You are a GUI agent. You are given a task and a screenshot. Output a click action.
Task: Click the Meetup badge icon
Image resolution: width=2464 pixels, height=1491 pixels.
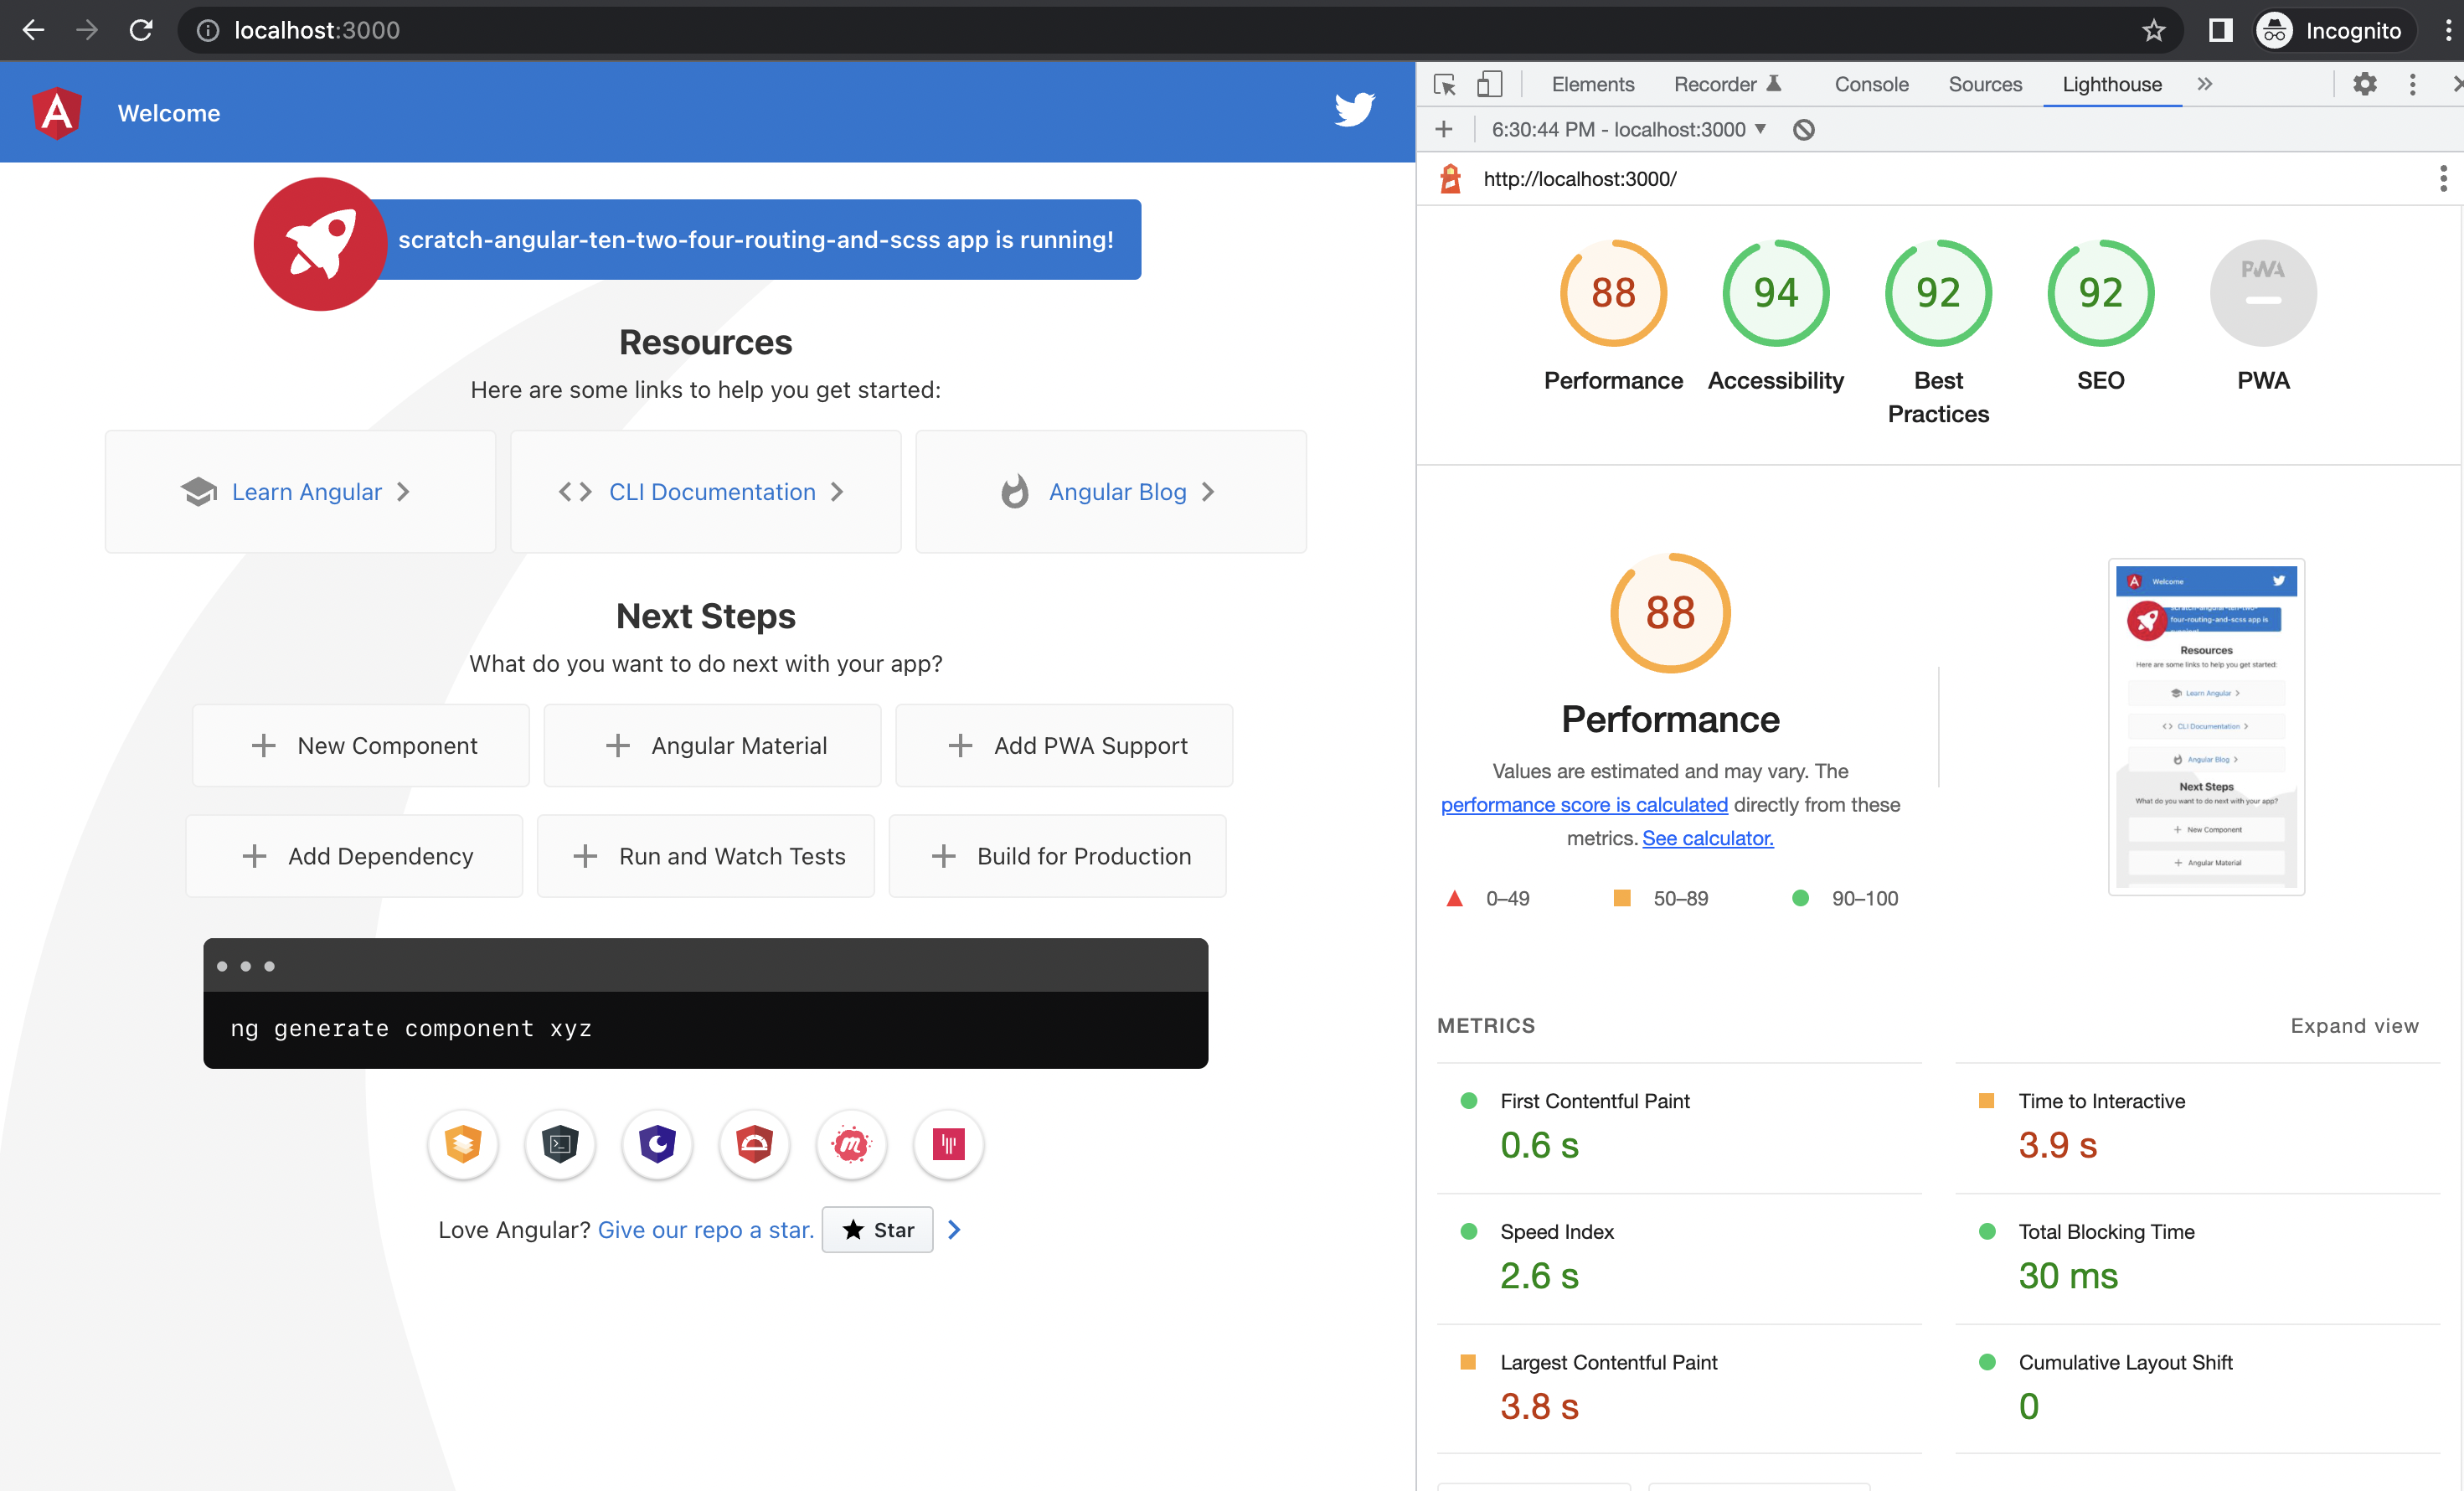851,1145
